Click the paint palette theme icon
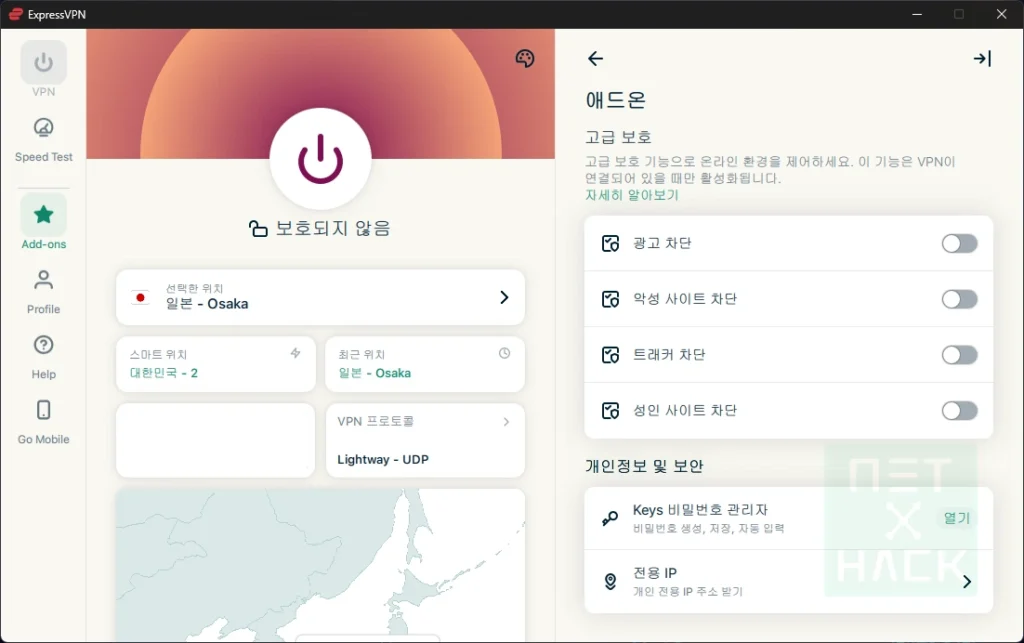 pyautogui.click(x=524, y=59)
